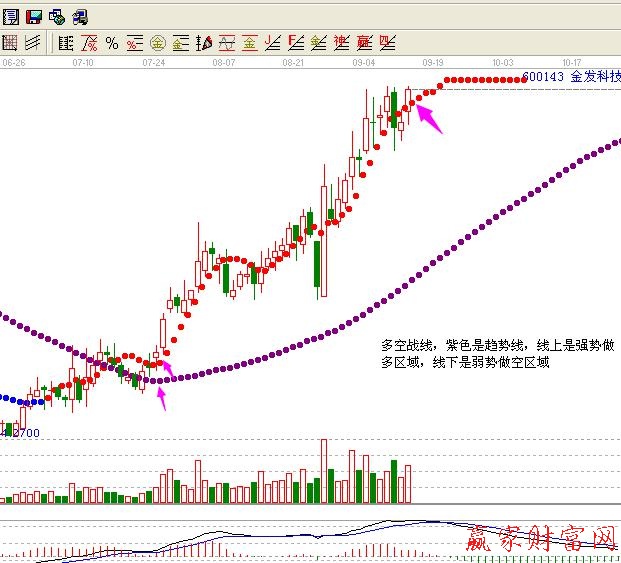Select the diagonal parallel lines drawing tool
The width and height of the screenshot is (621, 563).
[x=33, y=42]
